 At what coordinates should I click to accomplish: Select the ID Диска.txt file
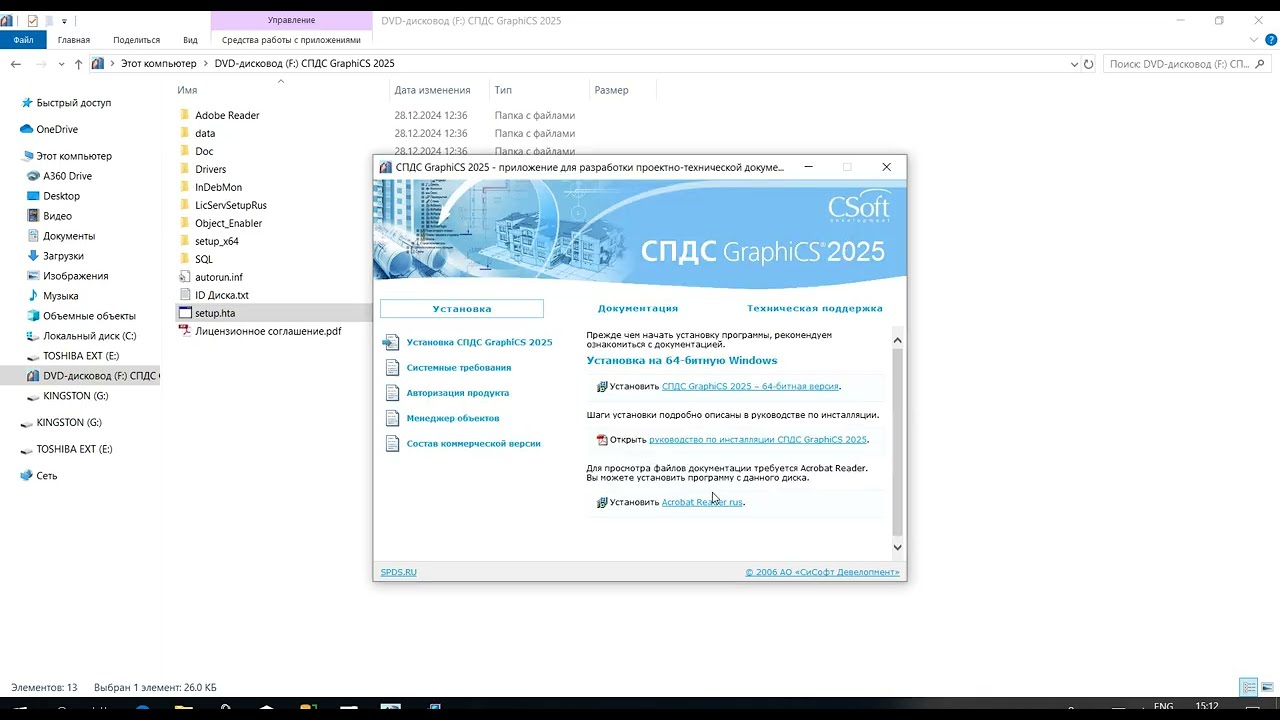222,296
